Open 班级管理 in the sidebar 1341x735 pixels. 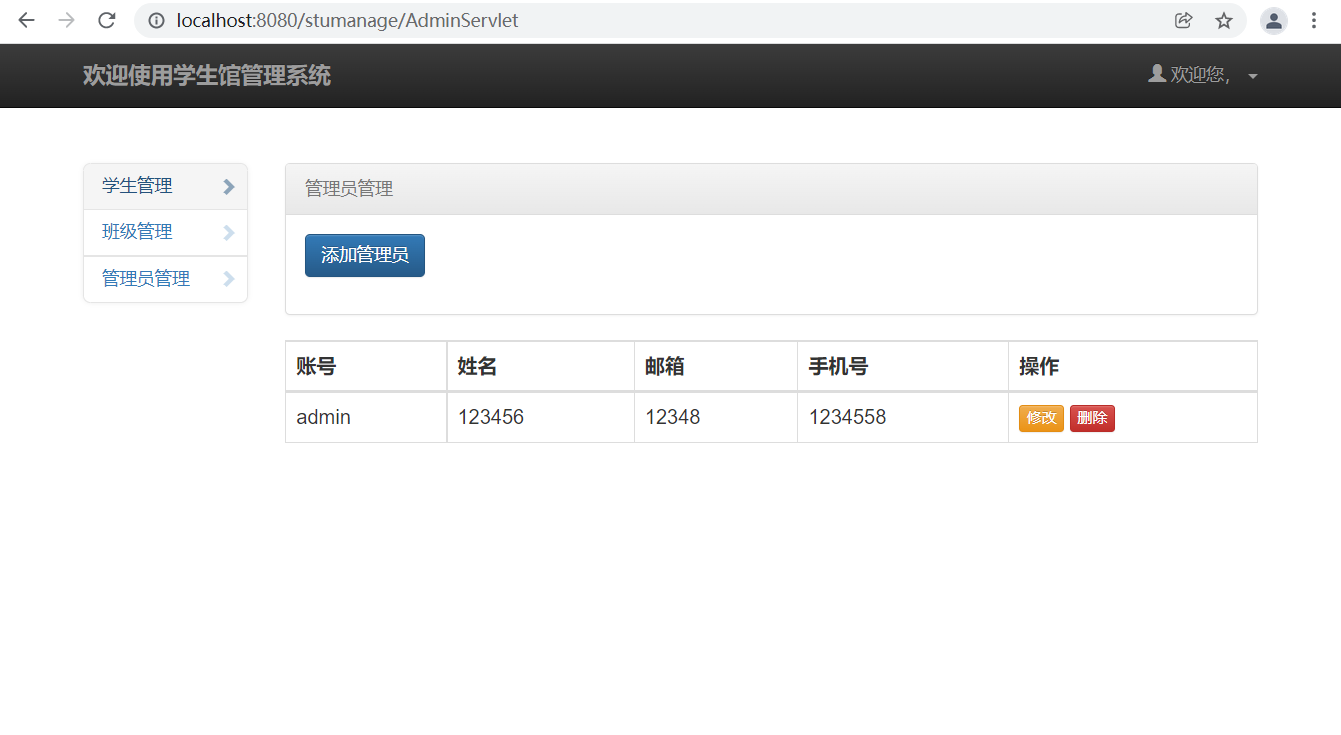137,232
